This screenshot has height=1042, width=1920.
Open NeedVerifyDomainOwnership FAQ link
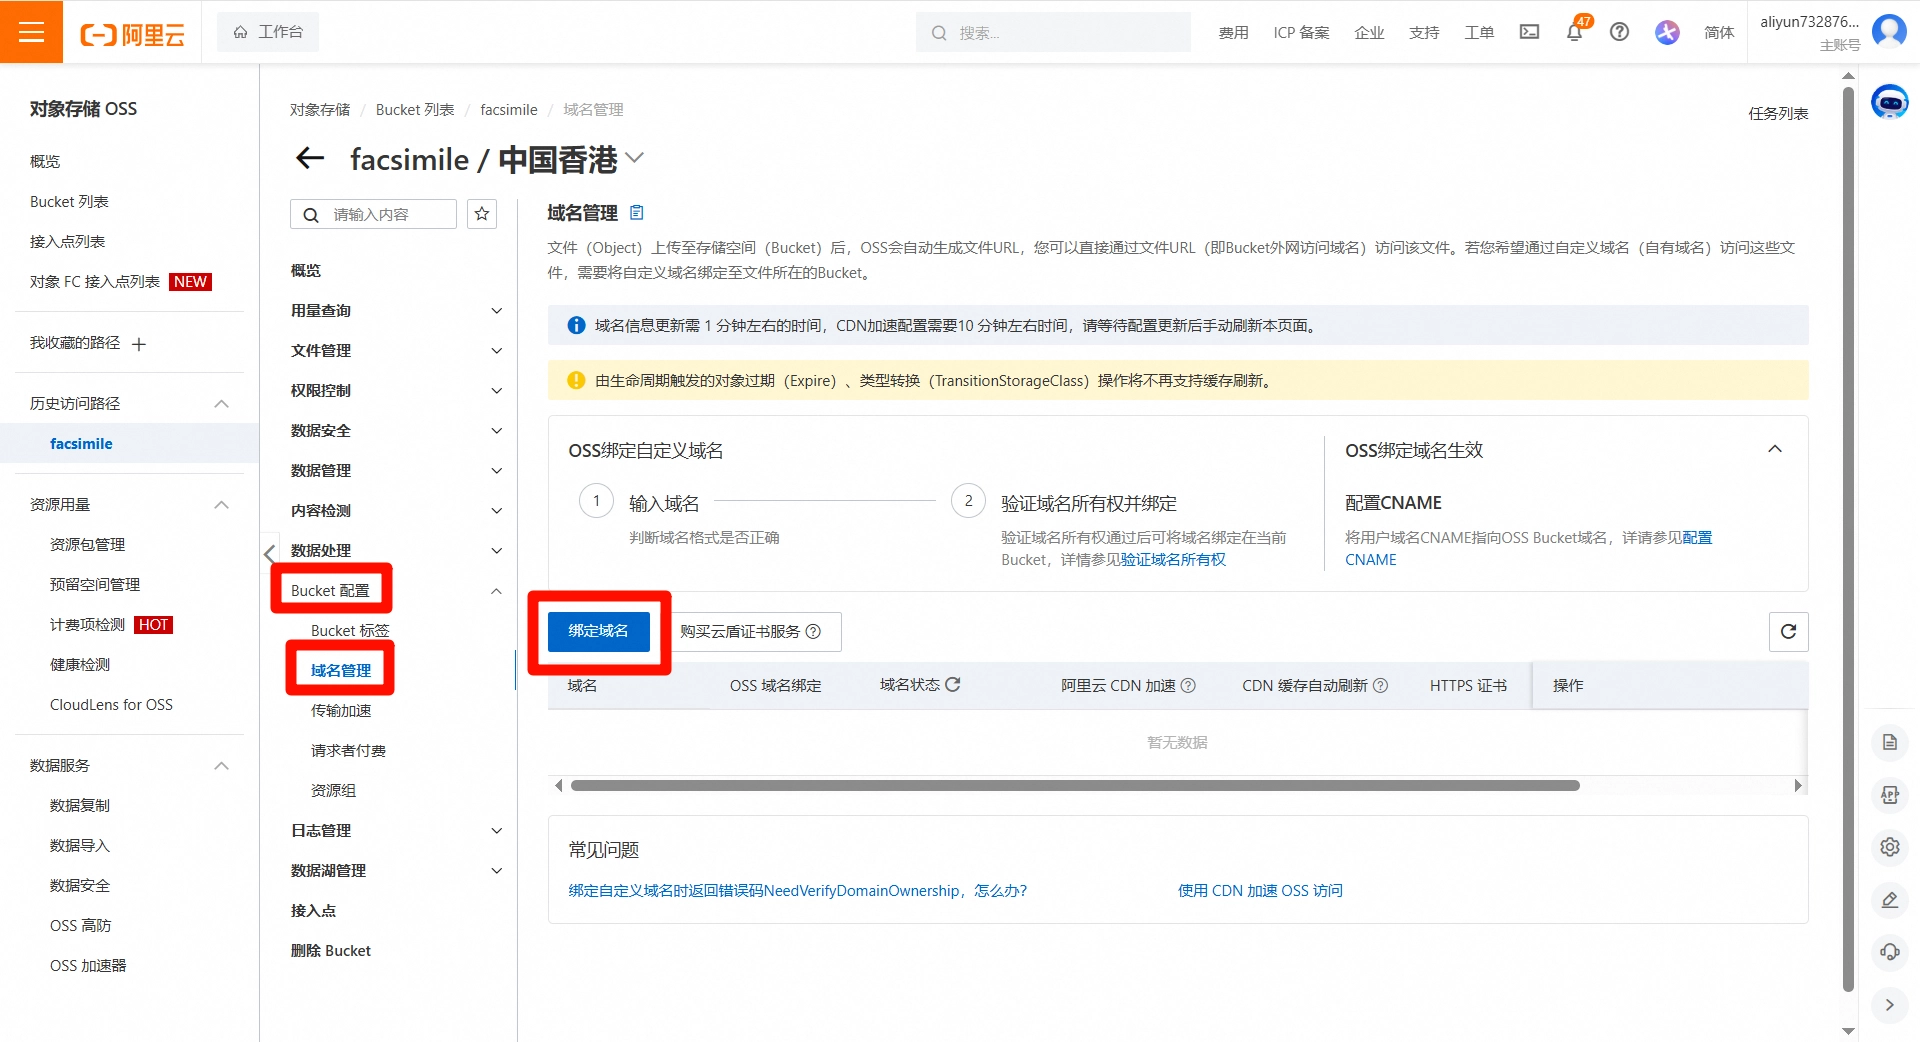click(x=797, y=890)
